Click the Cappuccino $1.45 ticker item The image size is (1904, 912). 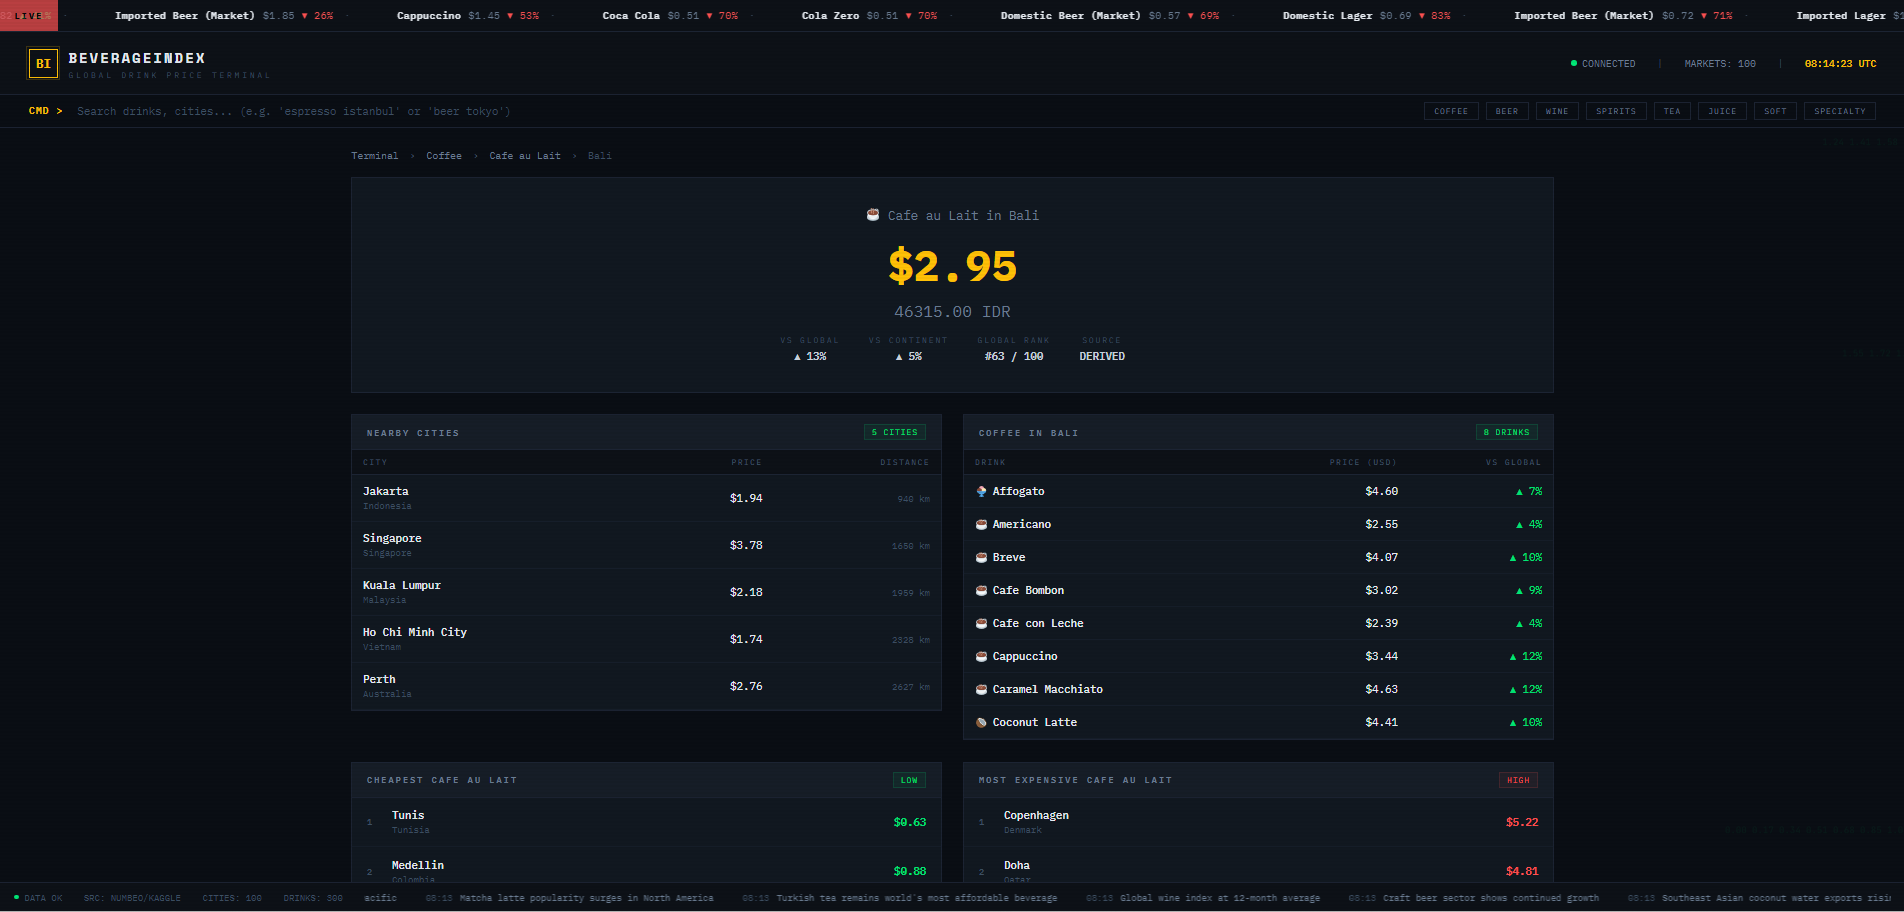[x=468, y=16]
